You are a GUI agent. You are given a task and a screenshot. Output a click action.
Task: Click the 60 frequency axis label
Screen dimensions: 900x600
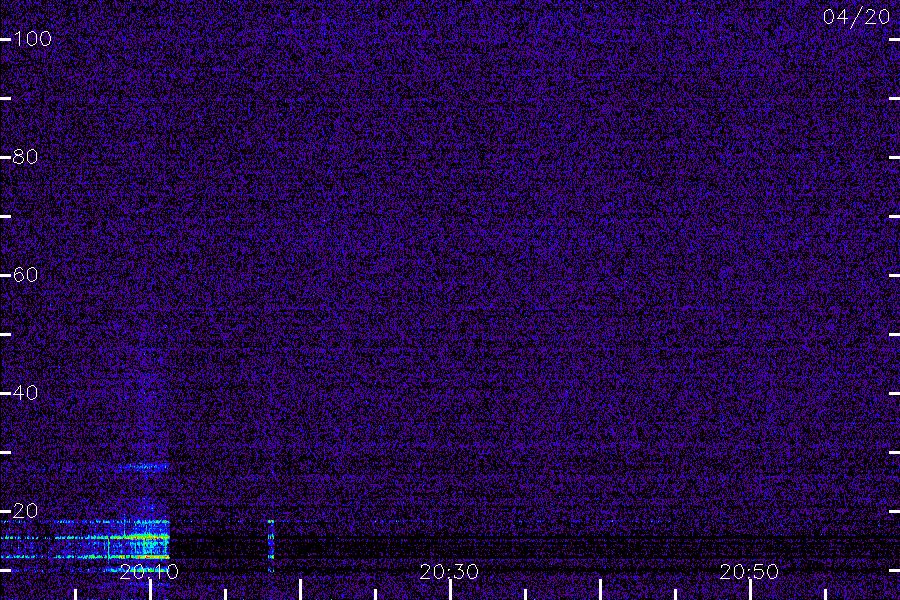25,275
